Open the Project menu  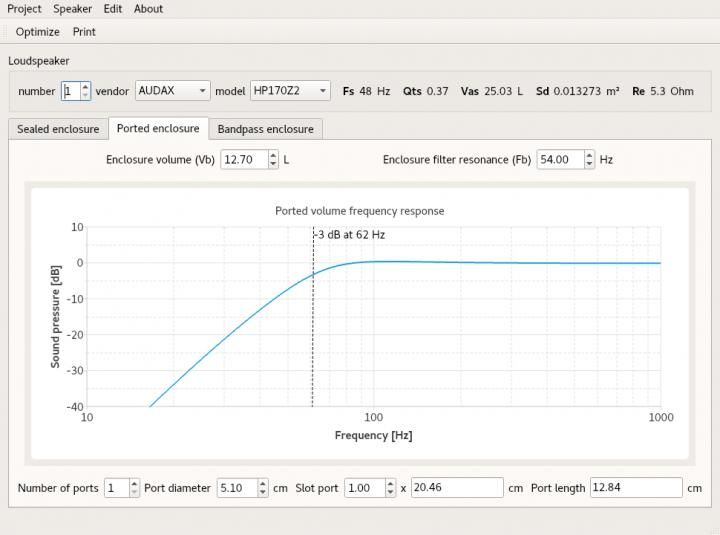point(25,9)
